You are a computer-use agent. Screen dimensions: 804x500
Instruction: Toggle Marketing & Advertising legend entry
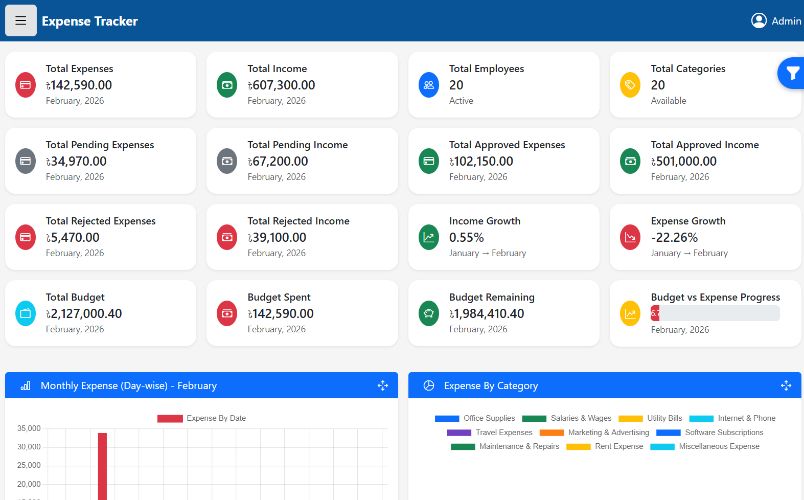(x=594, y=432)
